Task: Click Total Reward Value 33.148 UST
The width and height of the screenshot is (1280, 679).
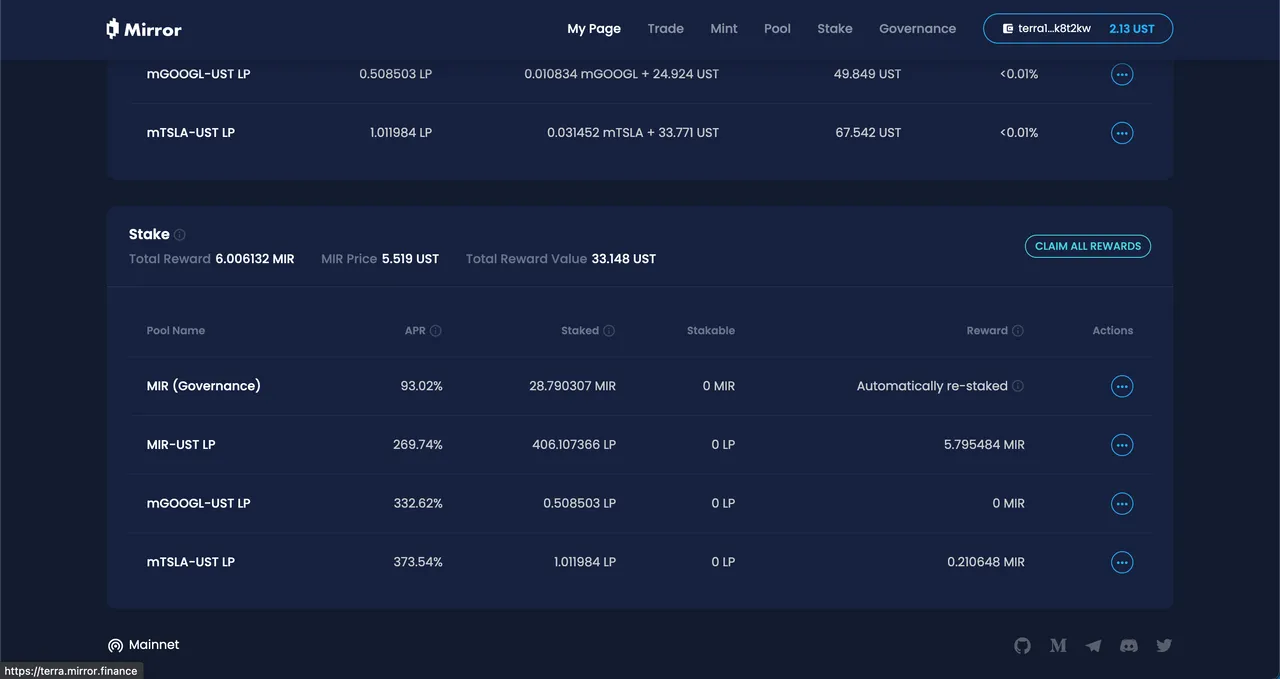Action: tap(624, 259)
